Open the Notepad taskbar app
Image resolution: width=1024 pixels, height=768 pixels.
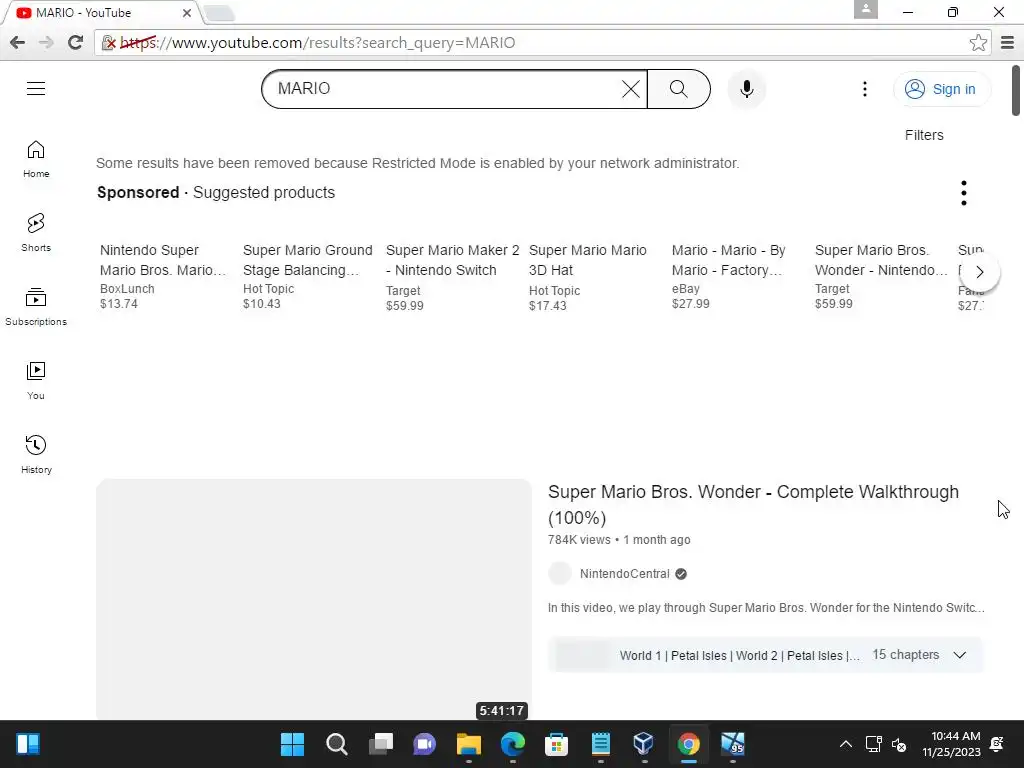coord(600,744)
